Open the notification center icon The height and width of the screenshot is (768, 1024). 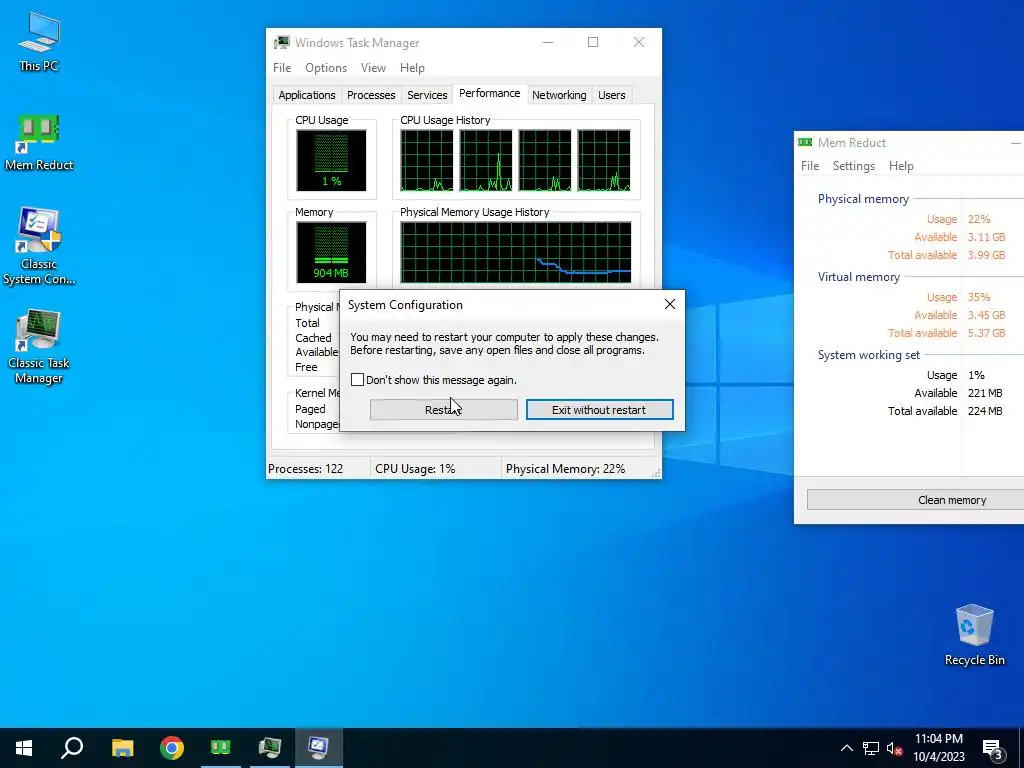pyautogui.click(x=993, y=749)
